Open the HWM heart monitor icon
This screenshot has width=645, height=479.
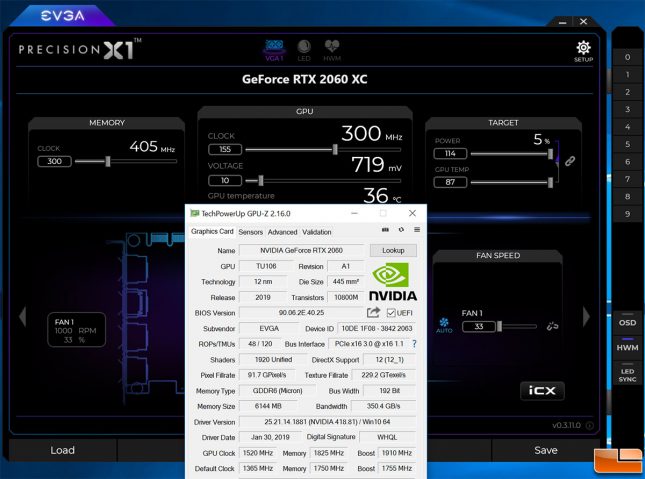332,50
